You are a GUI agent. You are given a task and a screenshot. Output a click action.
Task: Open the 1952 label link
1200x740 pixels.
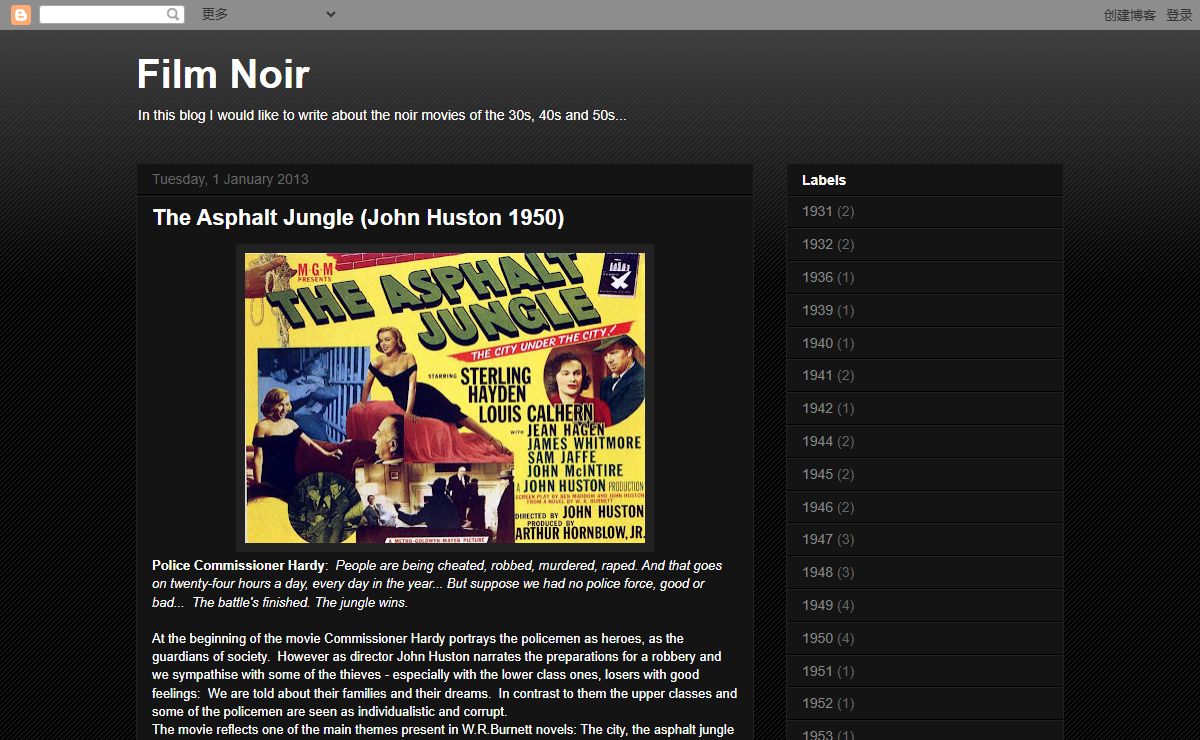[817, 703]
